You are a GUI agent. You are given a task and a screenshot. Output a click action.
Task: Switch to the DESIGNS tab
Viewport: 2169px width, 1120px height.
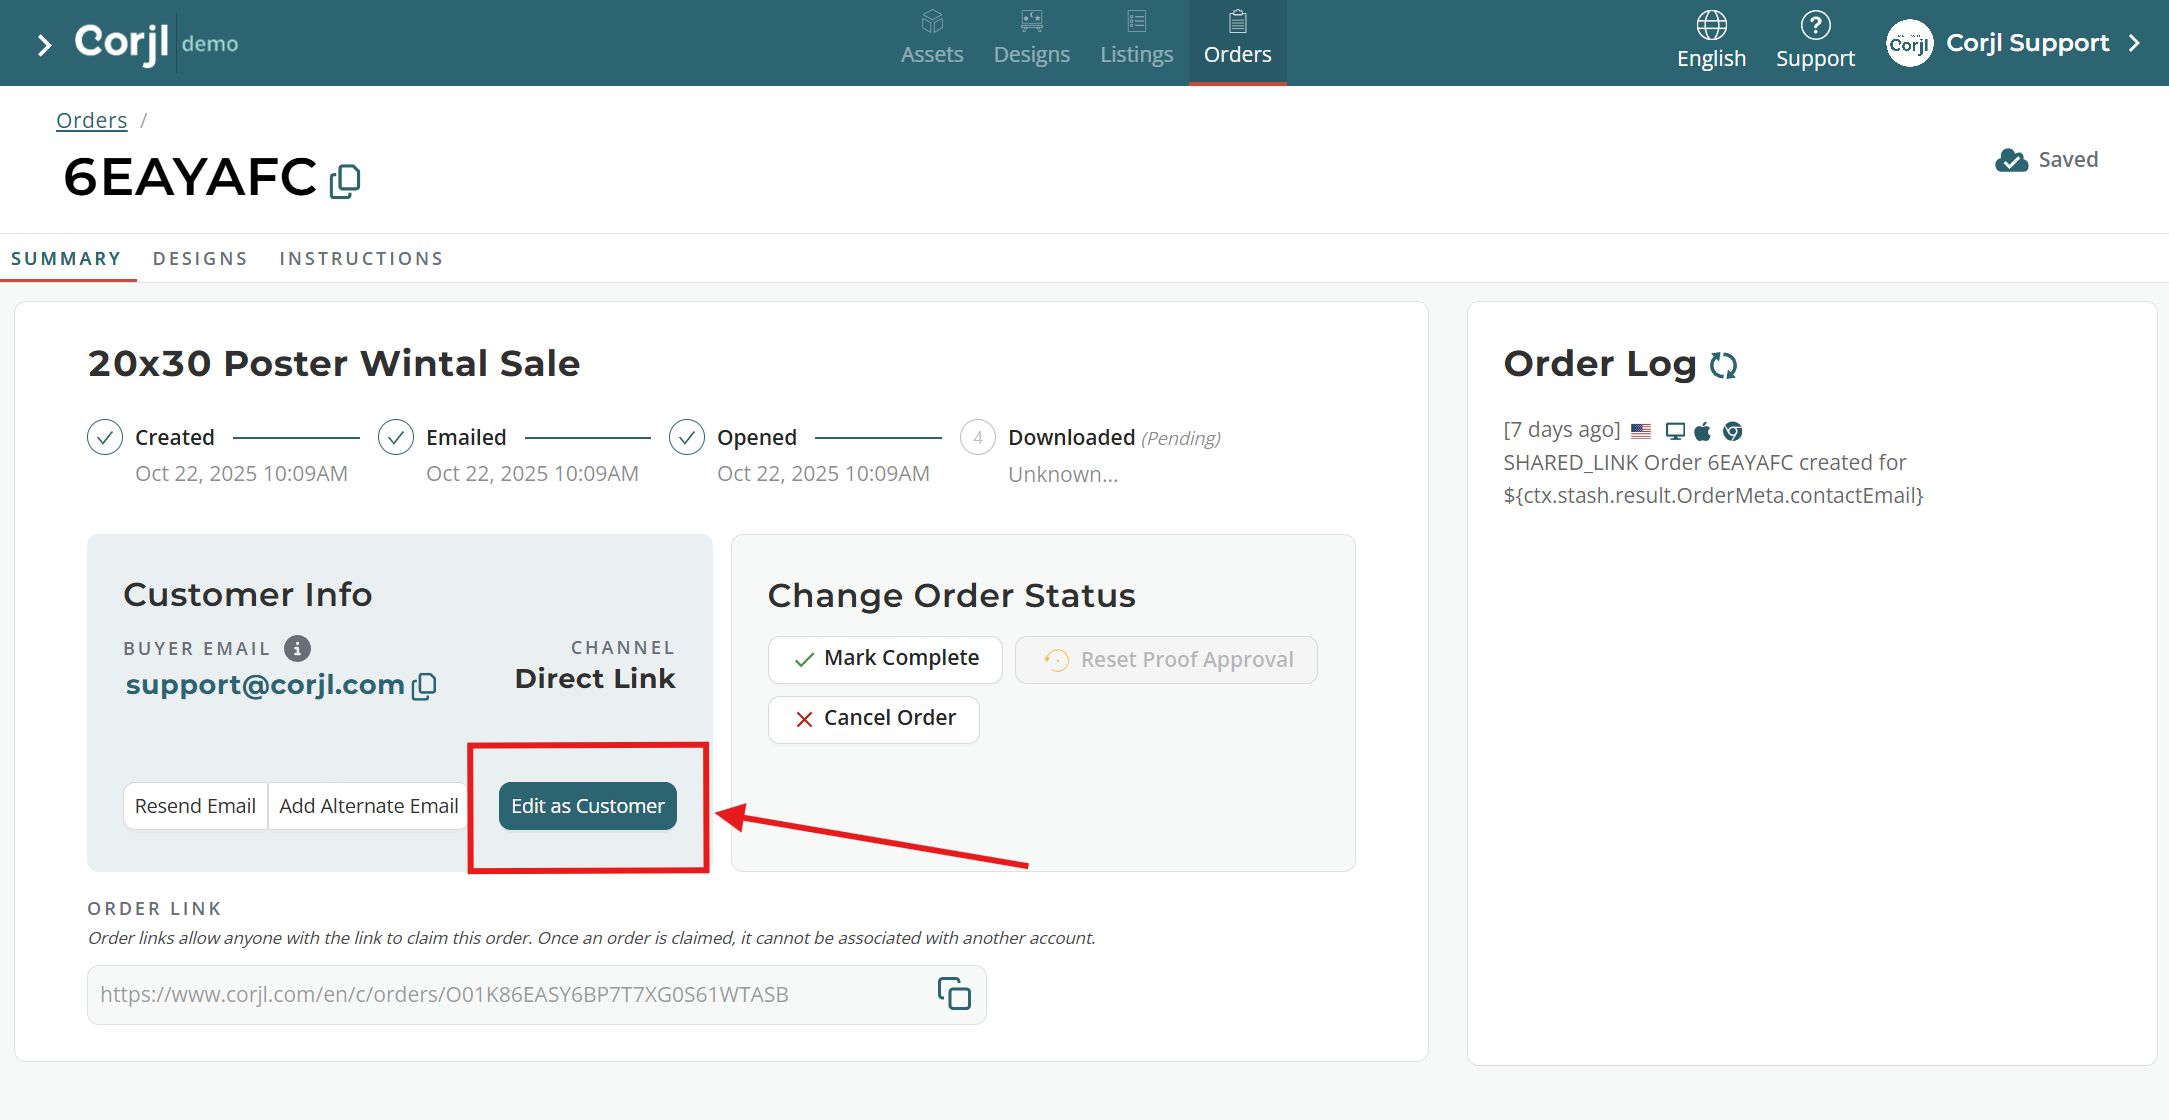200,259
